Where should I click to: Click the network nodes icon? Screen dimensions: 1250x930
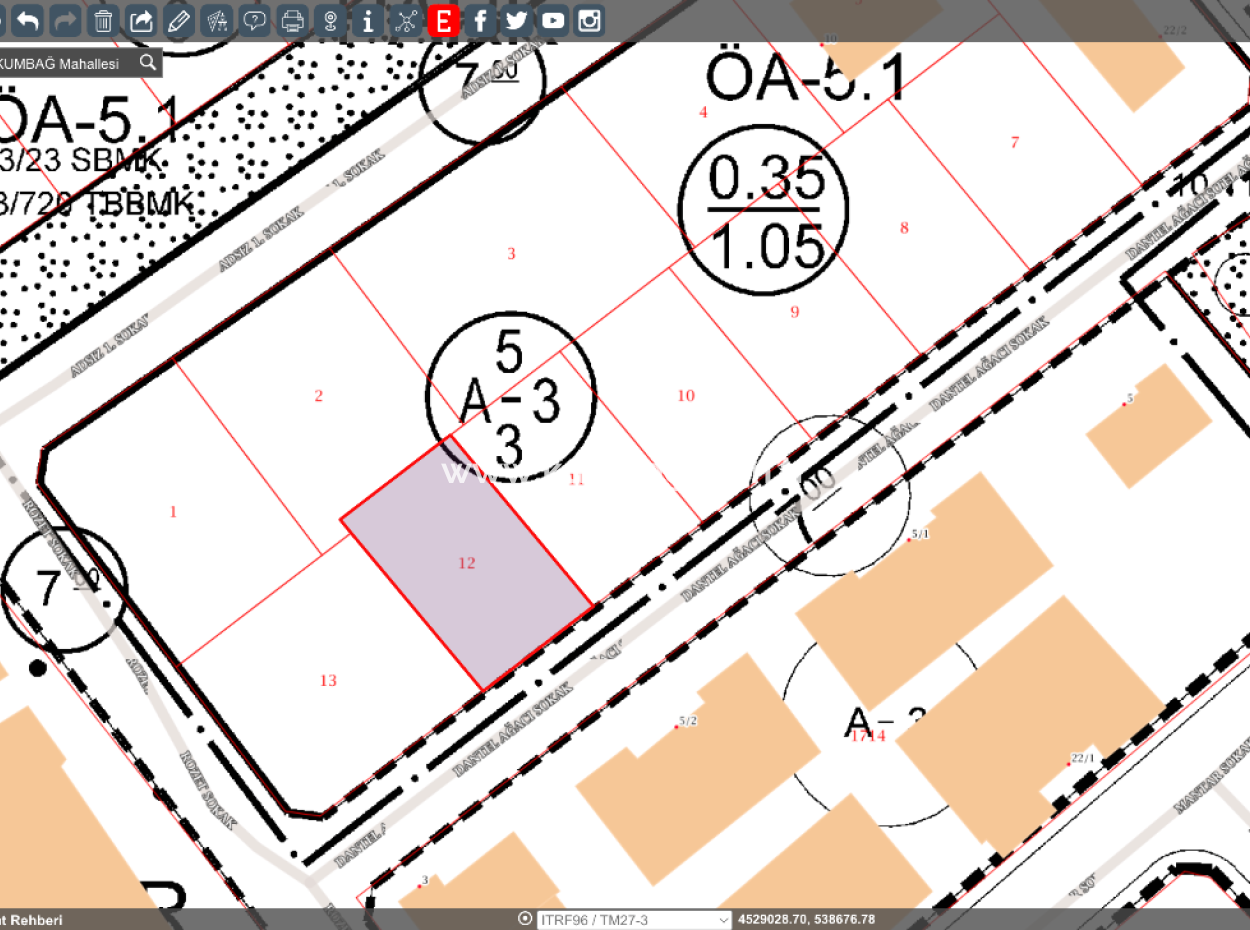[x=405, y=20]
